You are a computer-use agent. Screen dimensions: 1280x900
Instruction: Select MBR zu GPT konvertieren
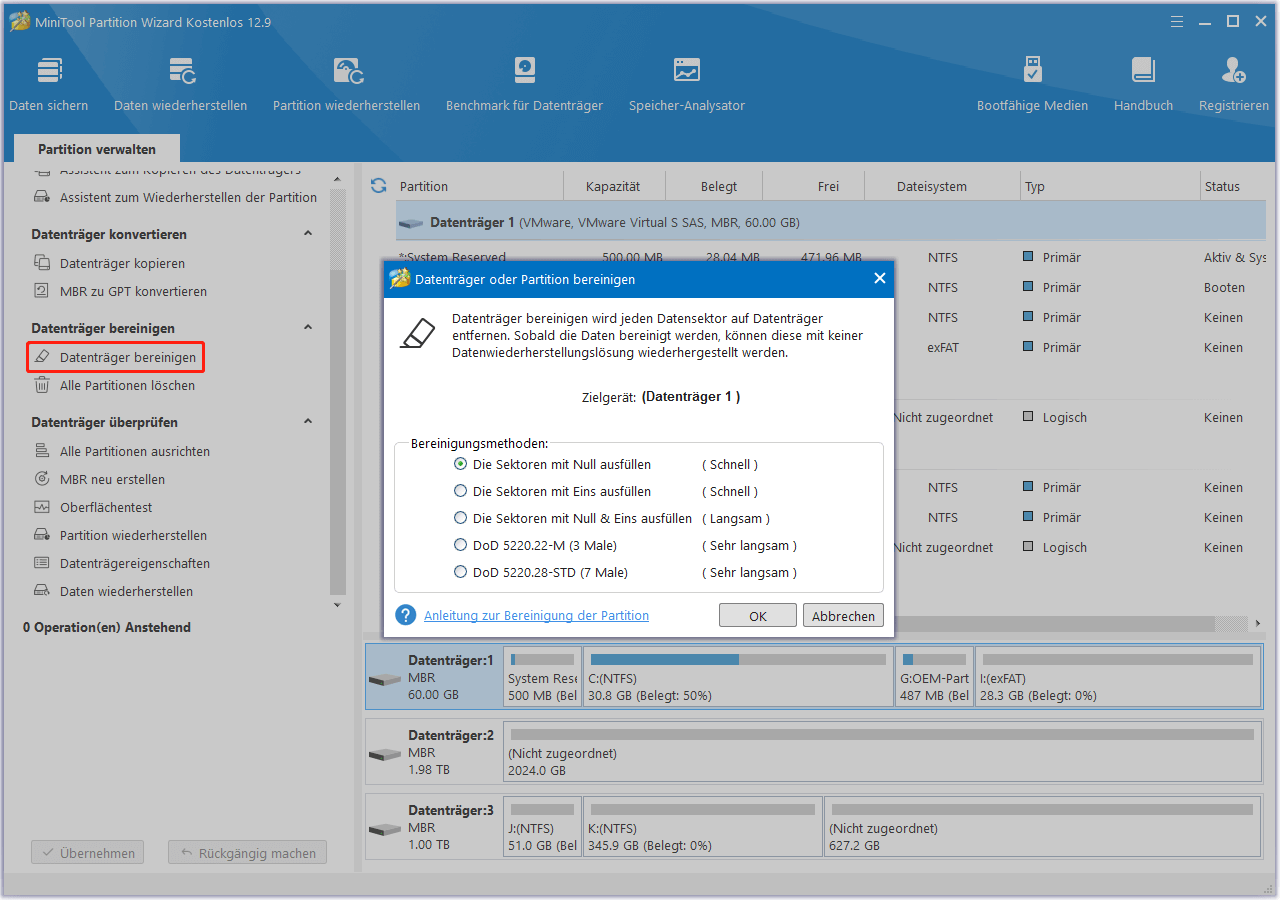point(120,291)
